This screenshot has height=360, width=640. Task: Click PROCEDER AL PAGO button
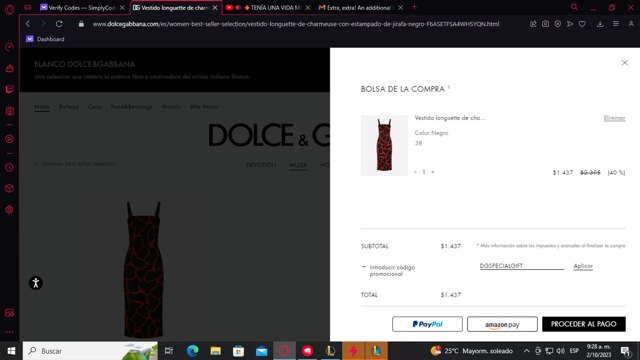click(584, 324)
